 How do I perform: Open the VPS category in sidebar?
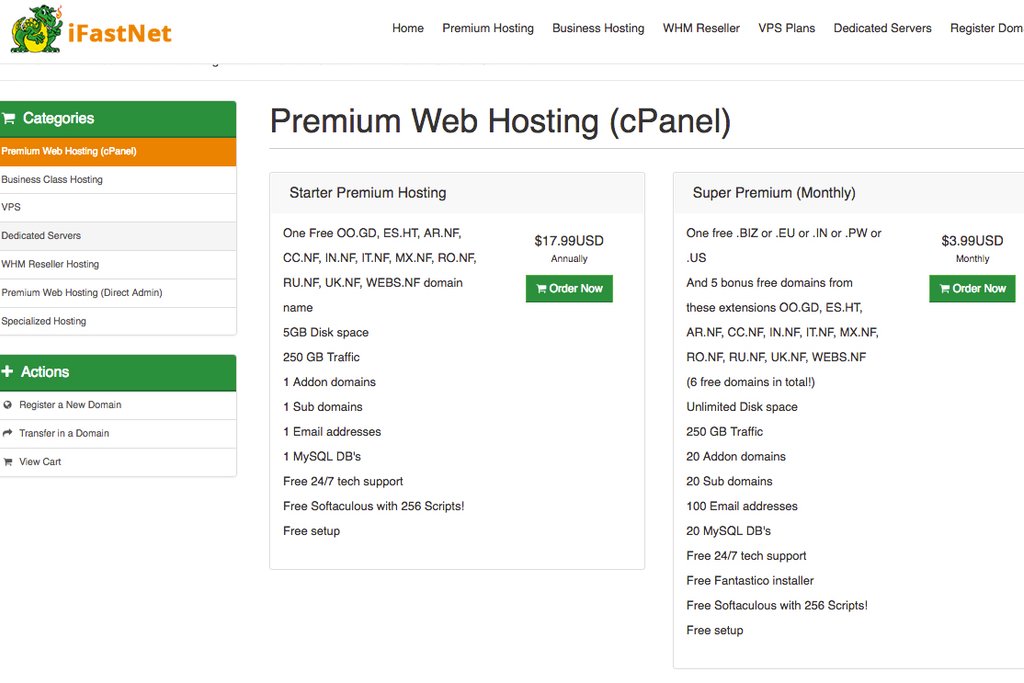pyautogui.click(x=11, y=208)
